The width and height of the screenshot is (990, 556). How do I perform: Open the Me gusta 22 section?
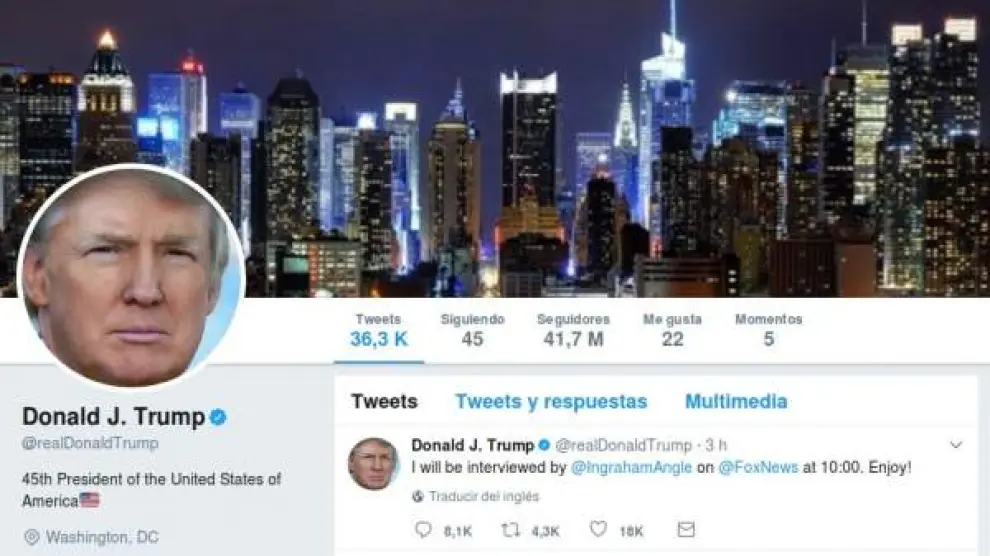coord(672,330)
